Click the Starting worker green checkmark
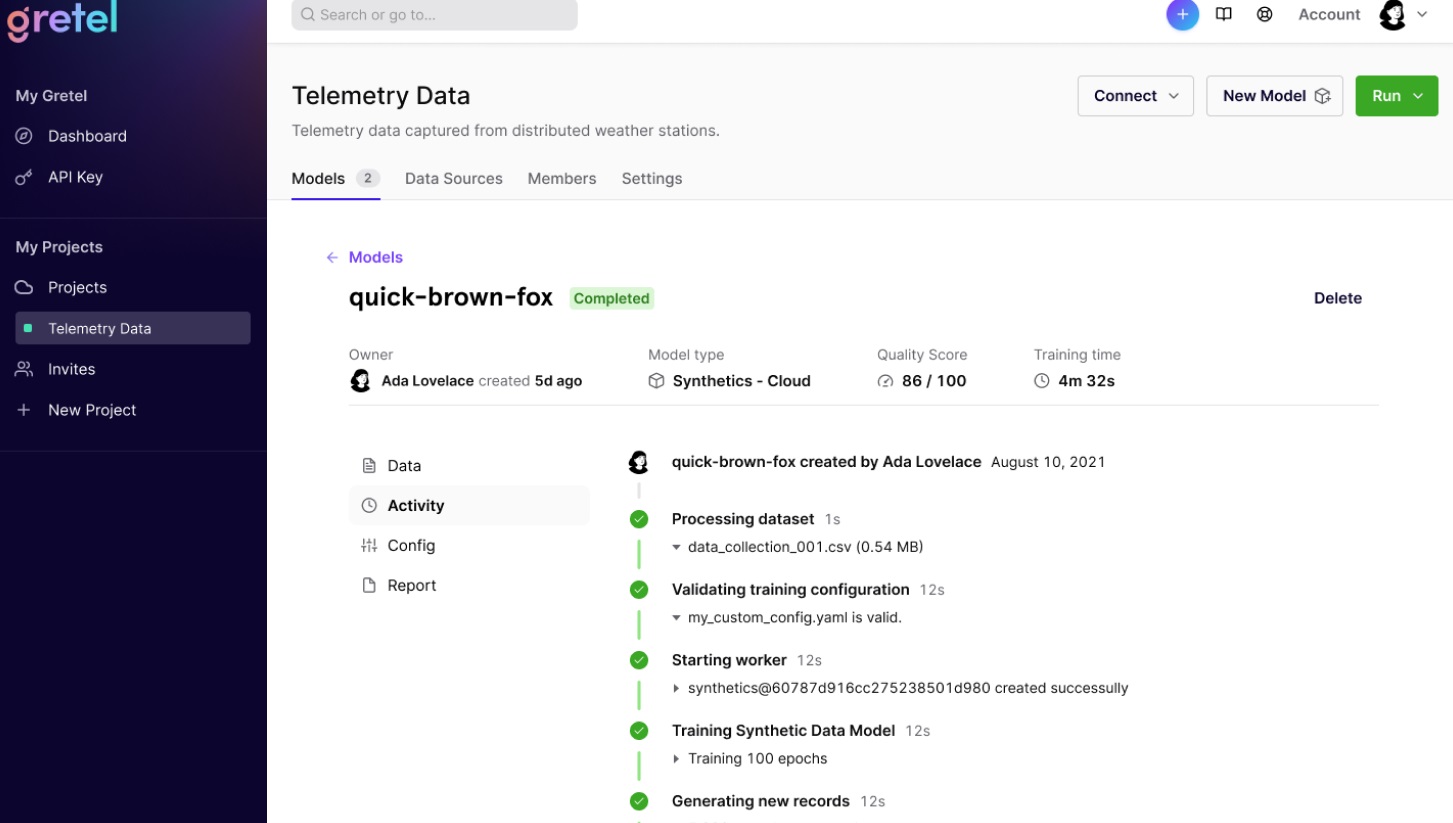Viewport: 1453px width, 823px height. (639, 660)
